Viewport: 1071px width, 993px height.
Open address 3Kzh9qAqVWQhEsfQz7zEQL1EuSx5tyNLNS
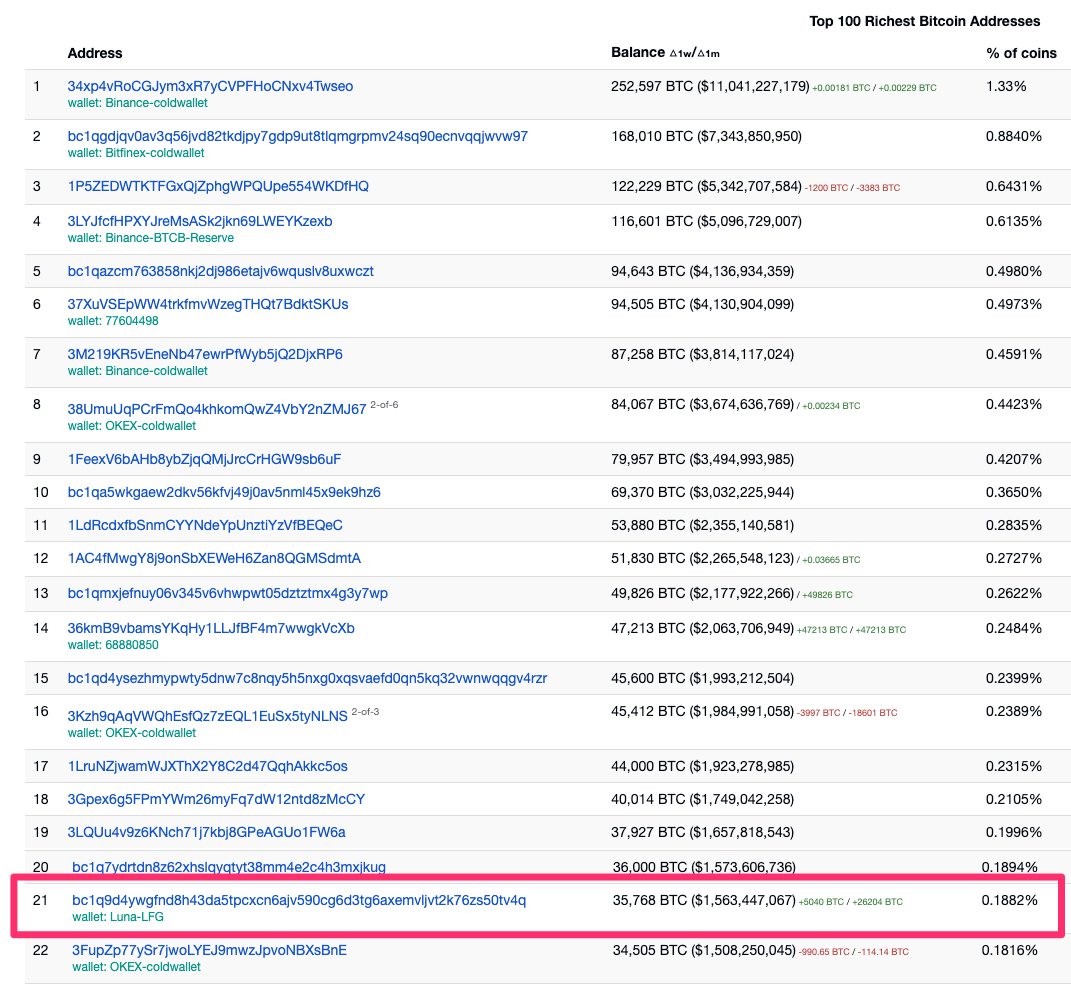point(208,716)
